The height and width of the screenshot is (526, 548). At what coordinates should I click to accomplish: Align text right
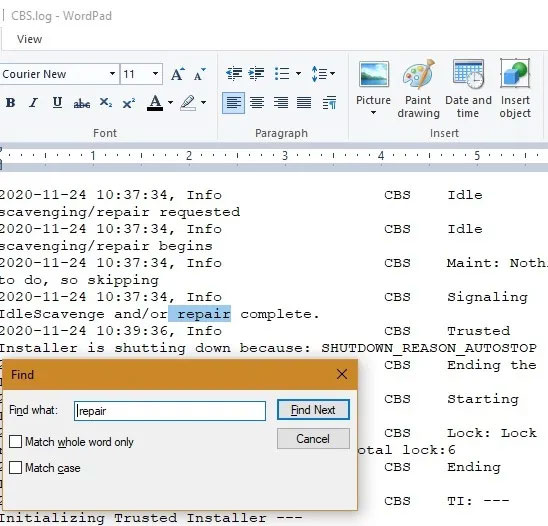(281, 103)
